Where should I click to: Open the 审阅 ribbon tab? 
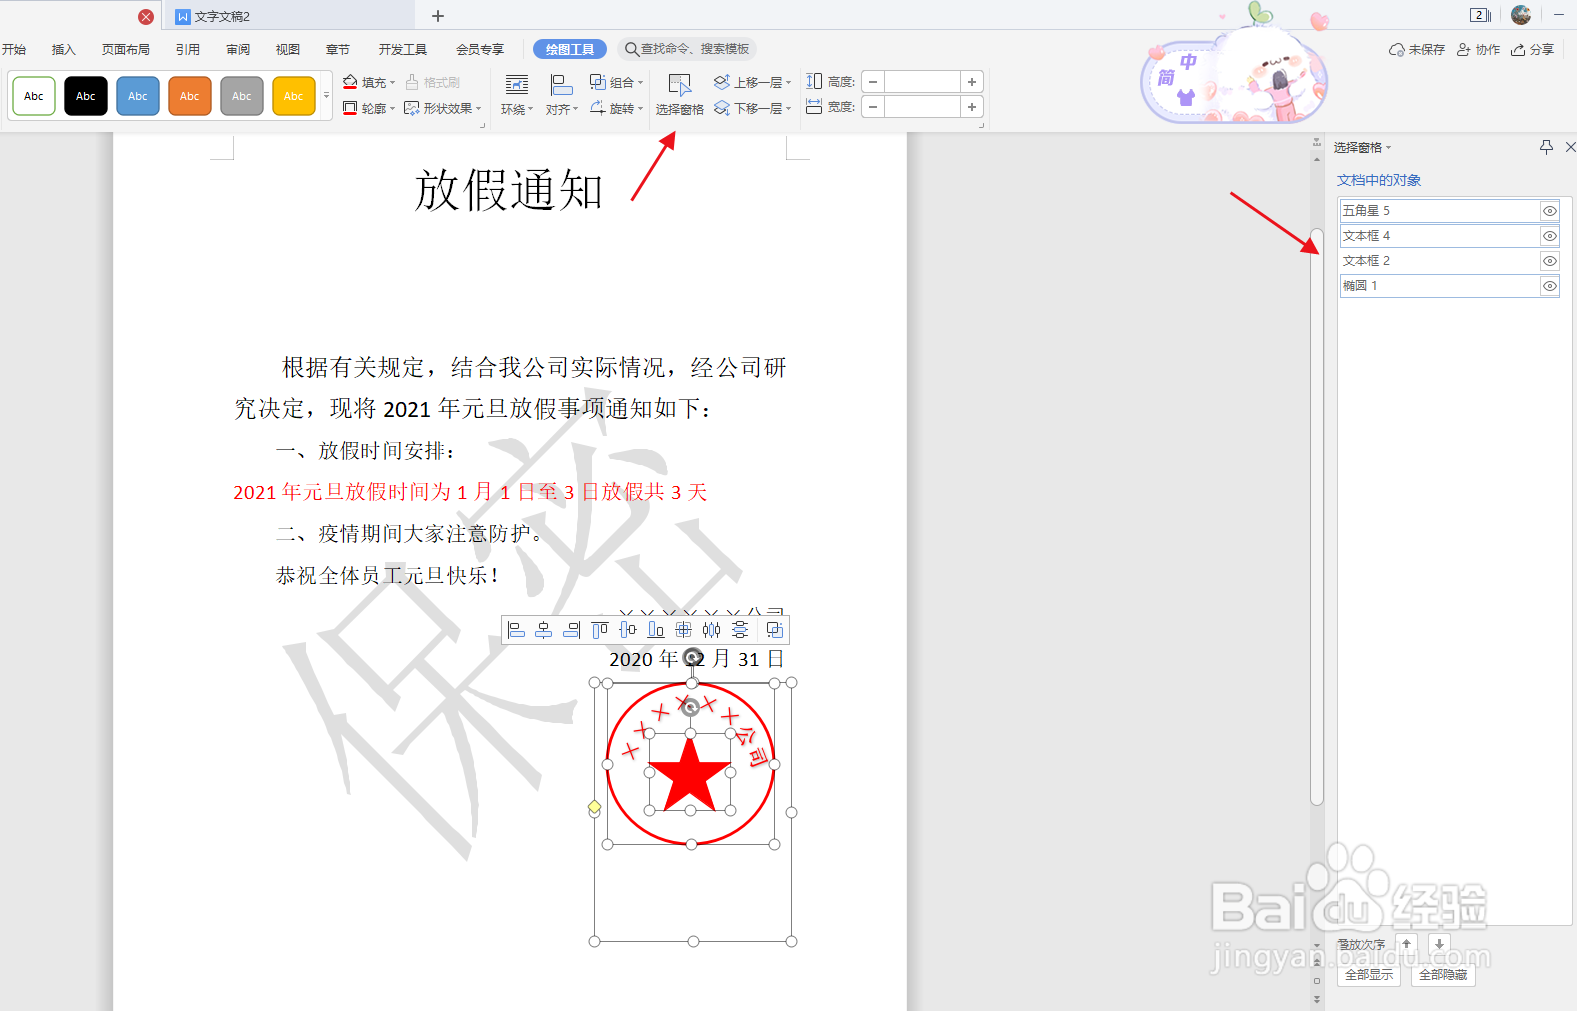point(238,49)
